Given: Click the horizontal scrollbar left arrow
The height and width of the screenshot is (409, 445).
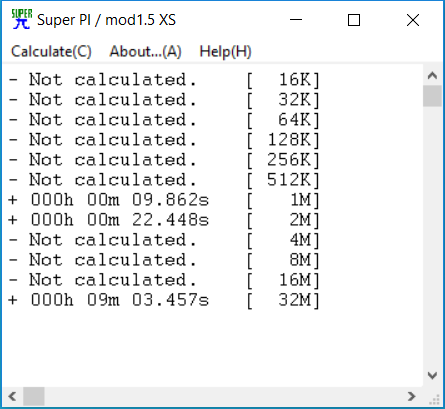Looking at the screenshot, I should tap(12, 396).
